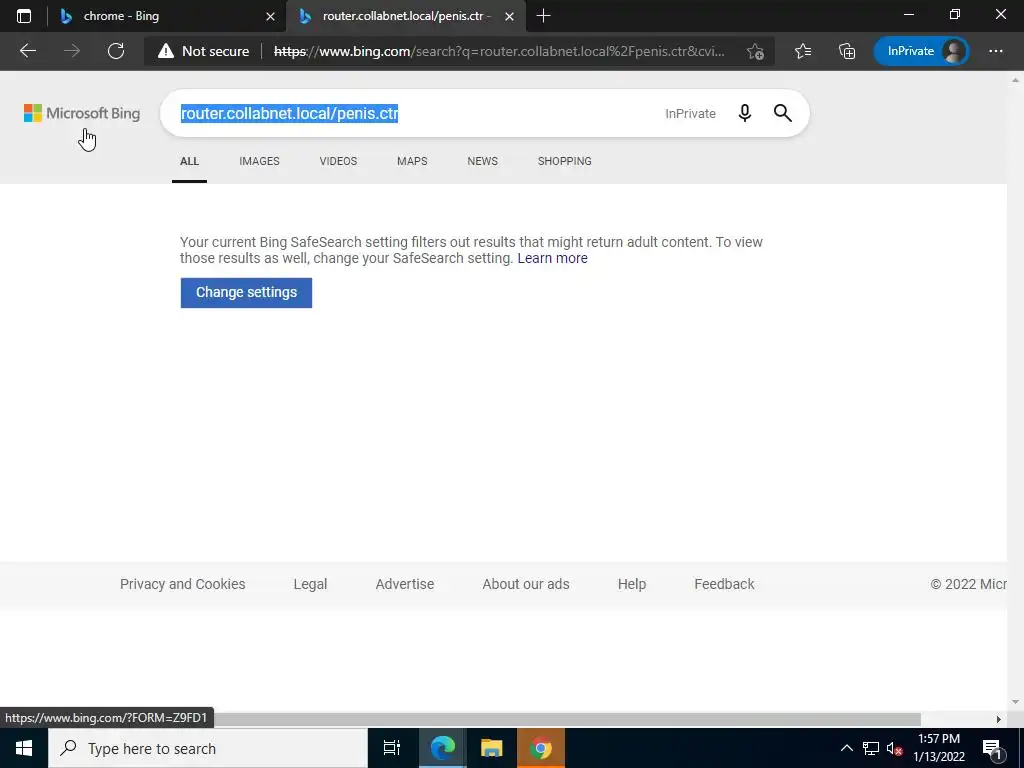The width and height of the screenshot is (1024, 768).
Task: Open Task View from the taskbar
Action: [x=392, y=748]
